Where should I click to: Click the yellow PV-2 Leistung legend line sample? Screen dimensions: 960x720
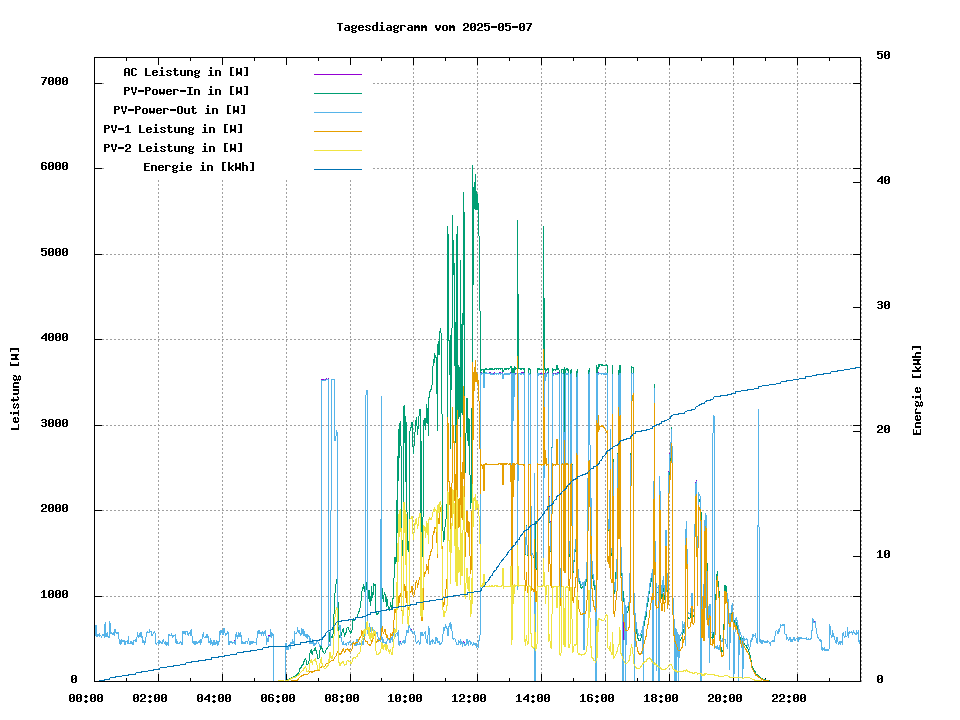click(337, 150)
